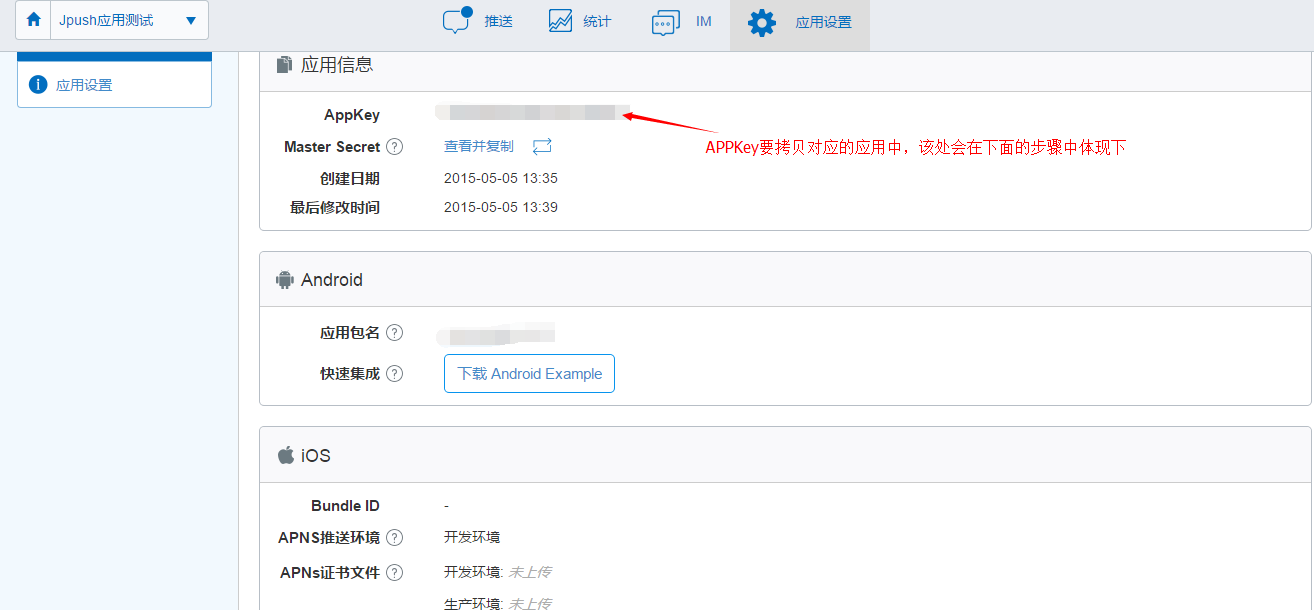This screenshot has width=1314, height=610.
Task: Click the iOS section heading text
Action: coord(316,455)
